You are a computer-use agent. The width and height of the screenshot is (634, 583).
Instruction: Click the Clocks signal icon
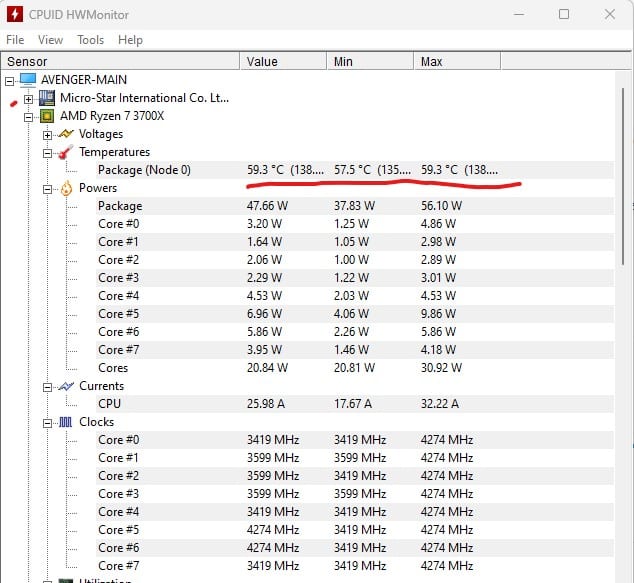[x=66, y=422]
